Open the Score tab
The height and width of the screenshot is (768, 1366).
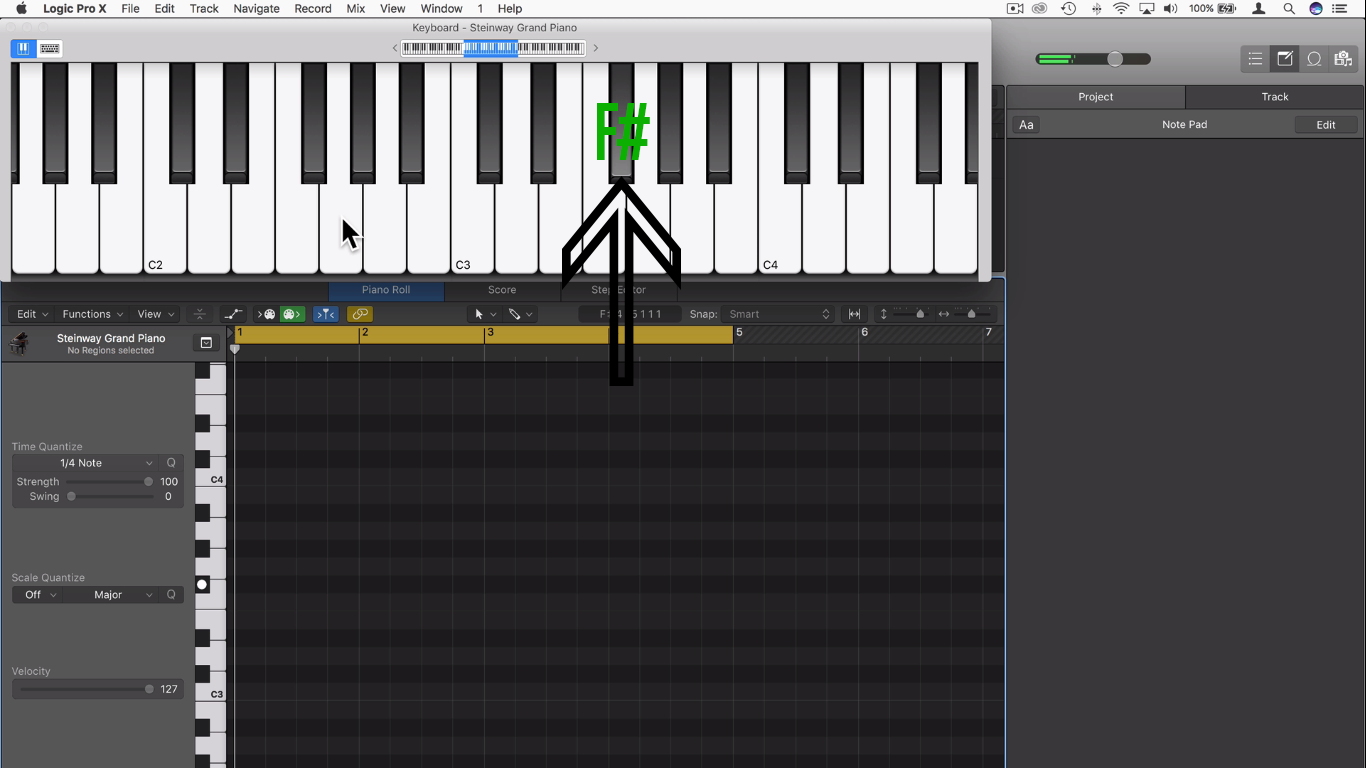pyautogui.click(x=502, y=290)
